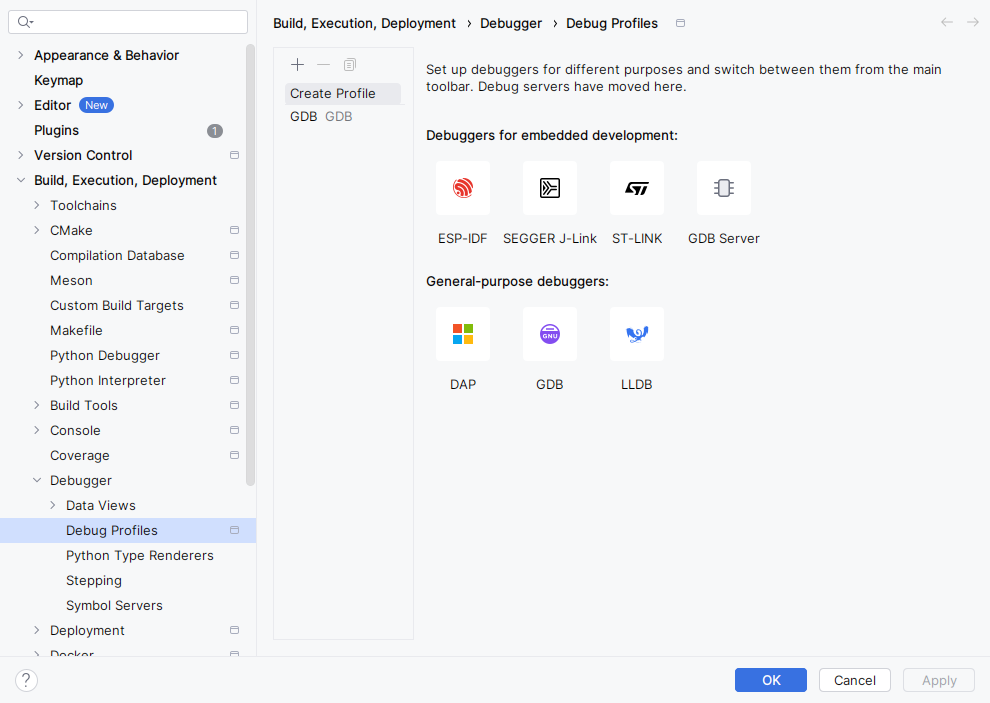
Task: Select Python Type Renderers page
Action: click(x=140, y=556)
